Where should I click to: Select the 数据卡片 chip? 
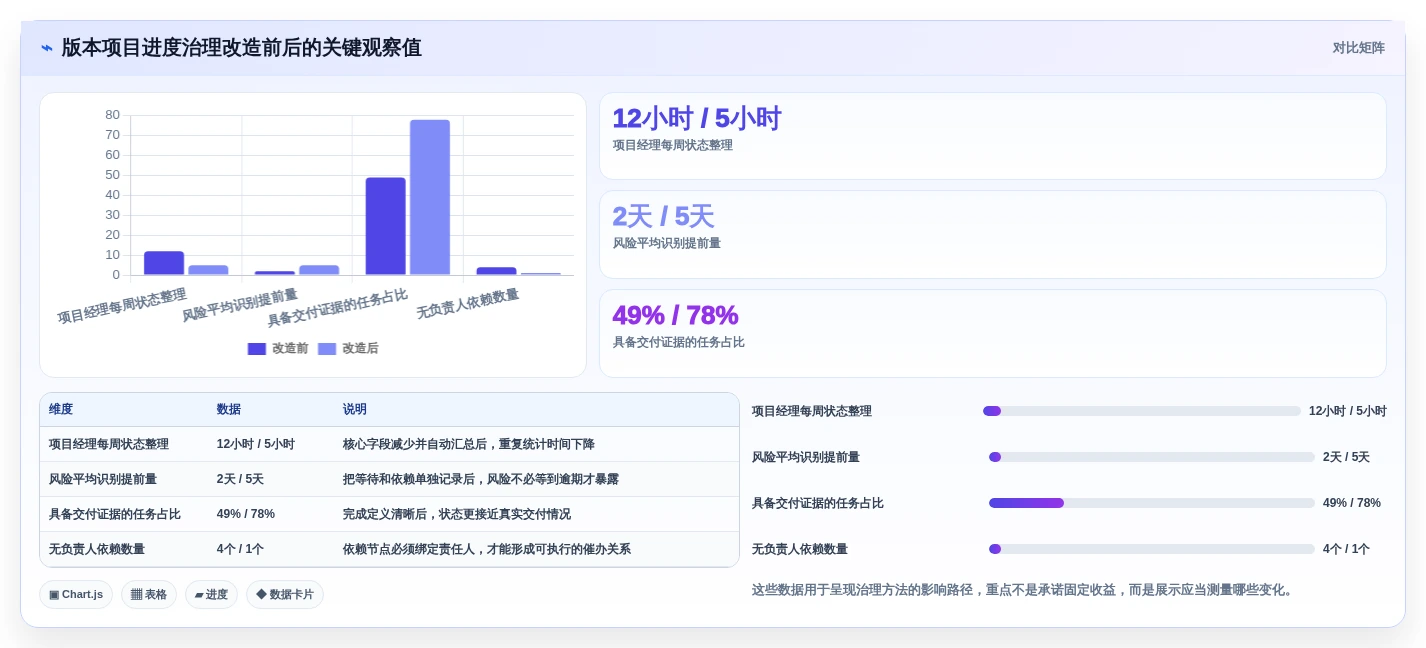[x=285, y=594]
